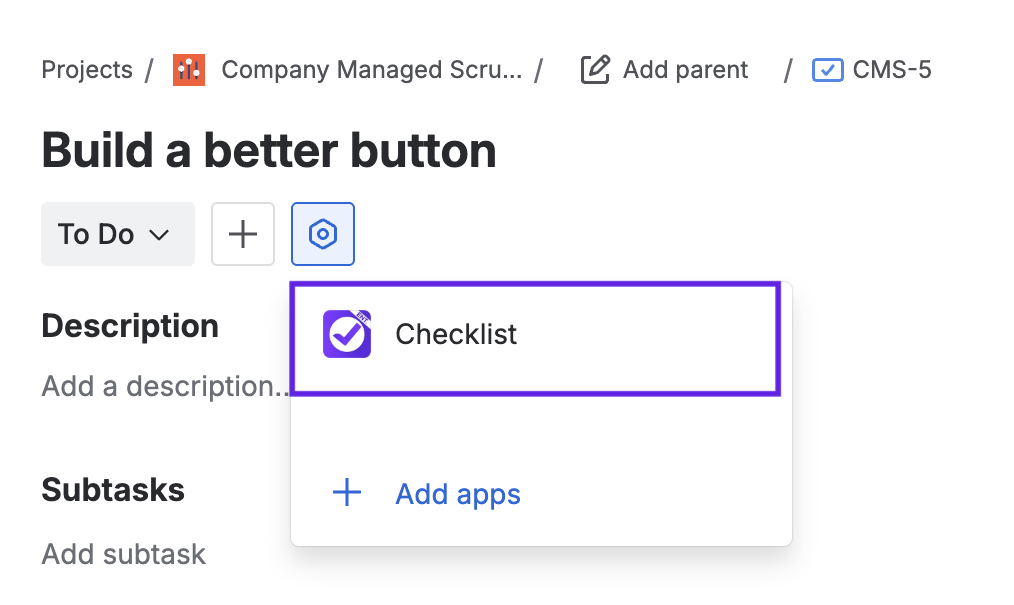Click the Build a better button title
The height and width of the screenshot is (605, 1014).
(x=269, y=151)
